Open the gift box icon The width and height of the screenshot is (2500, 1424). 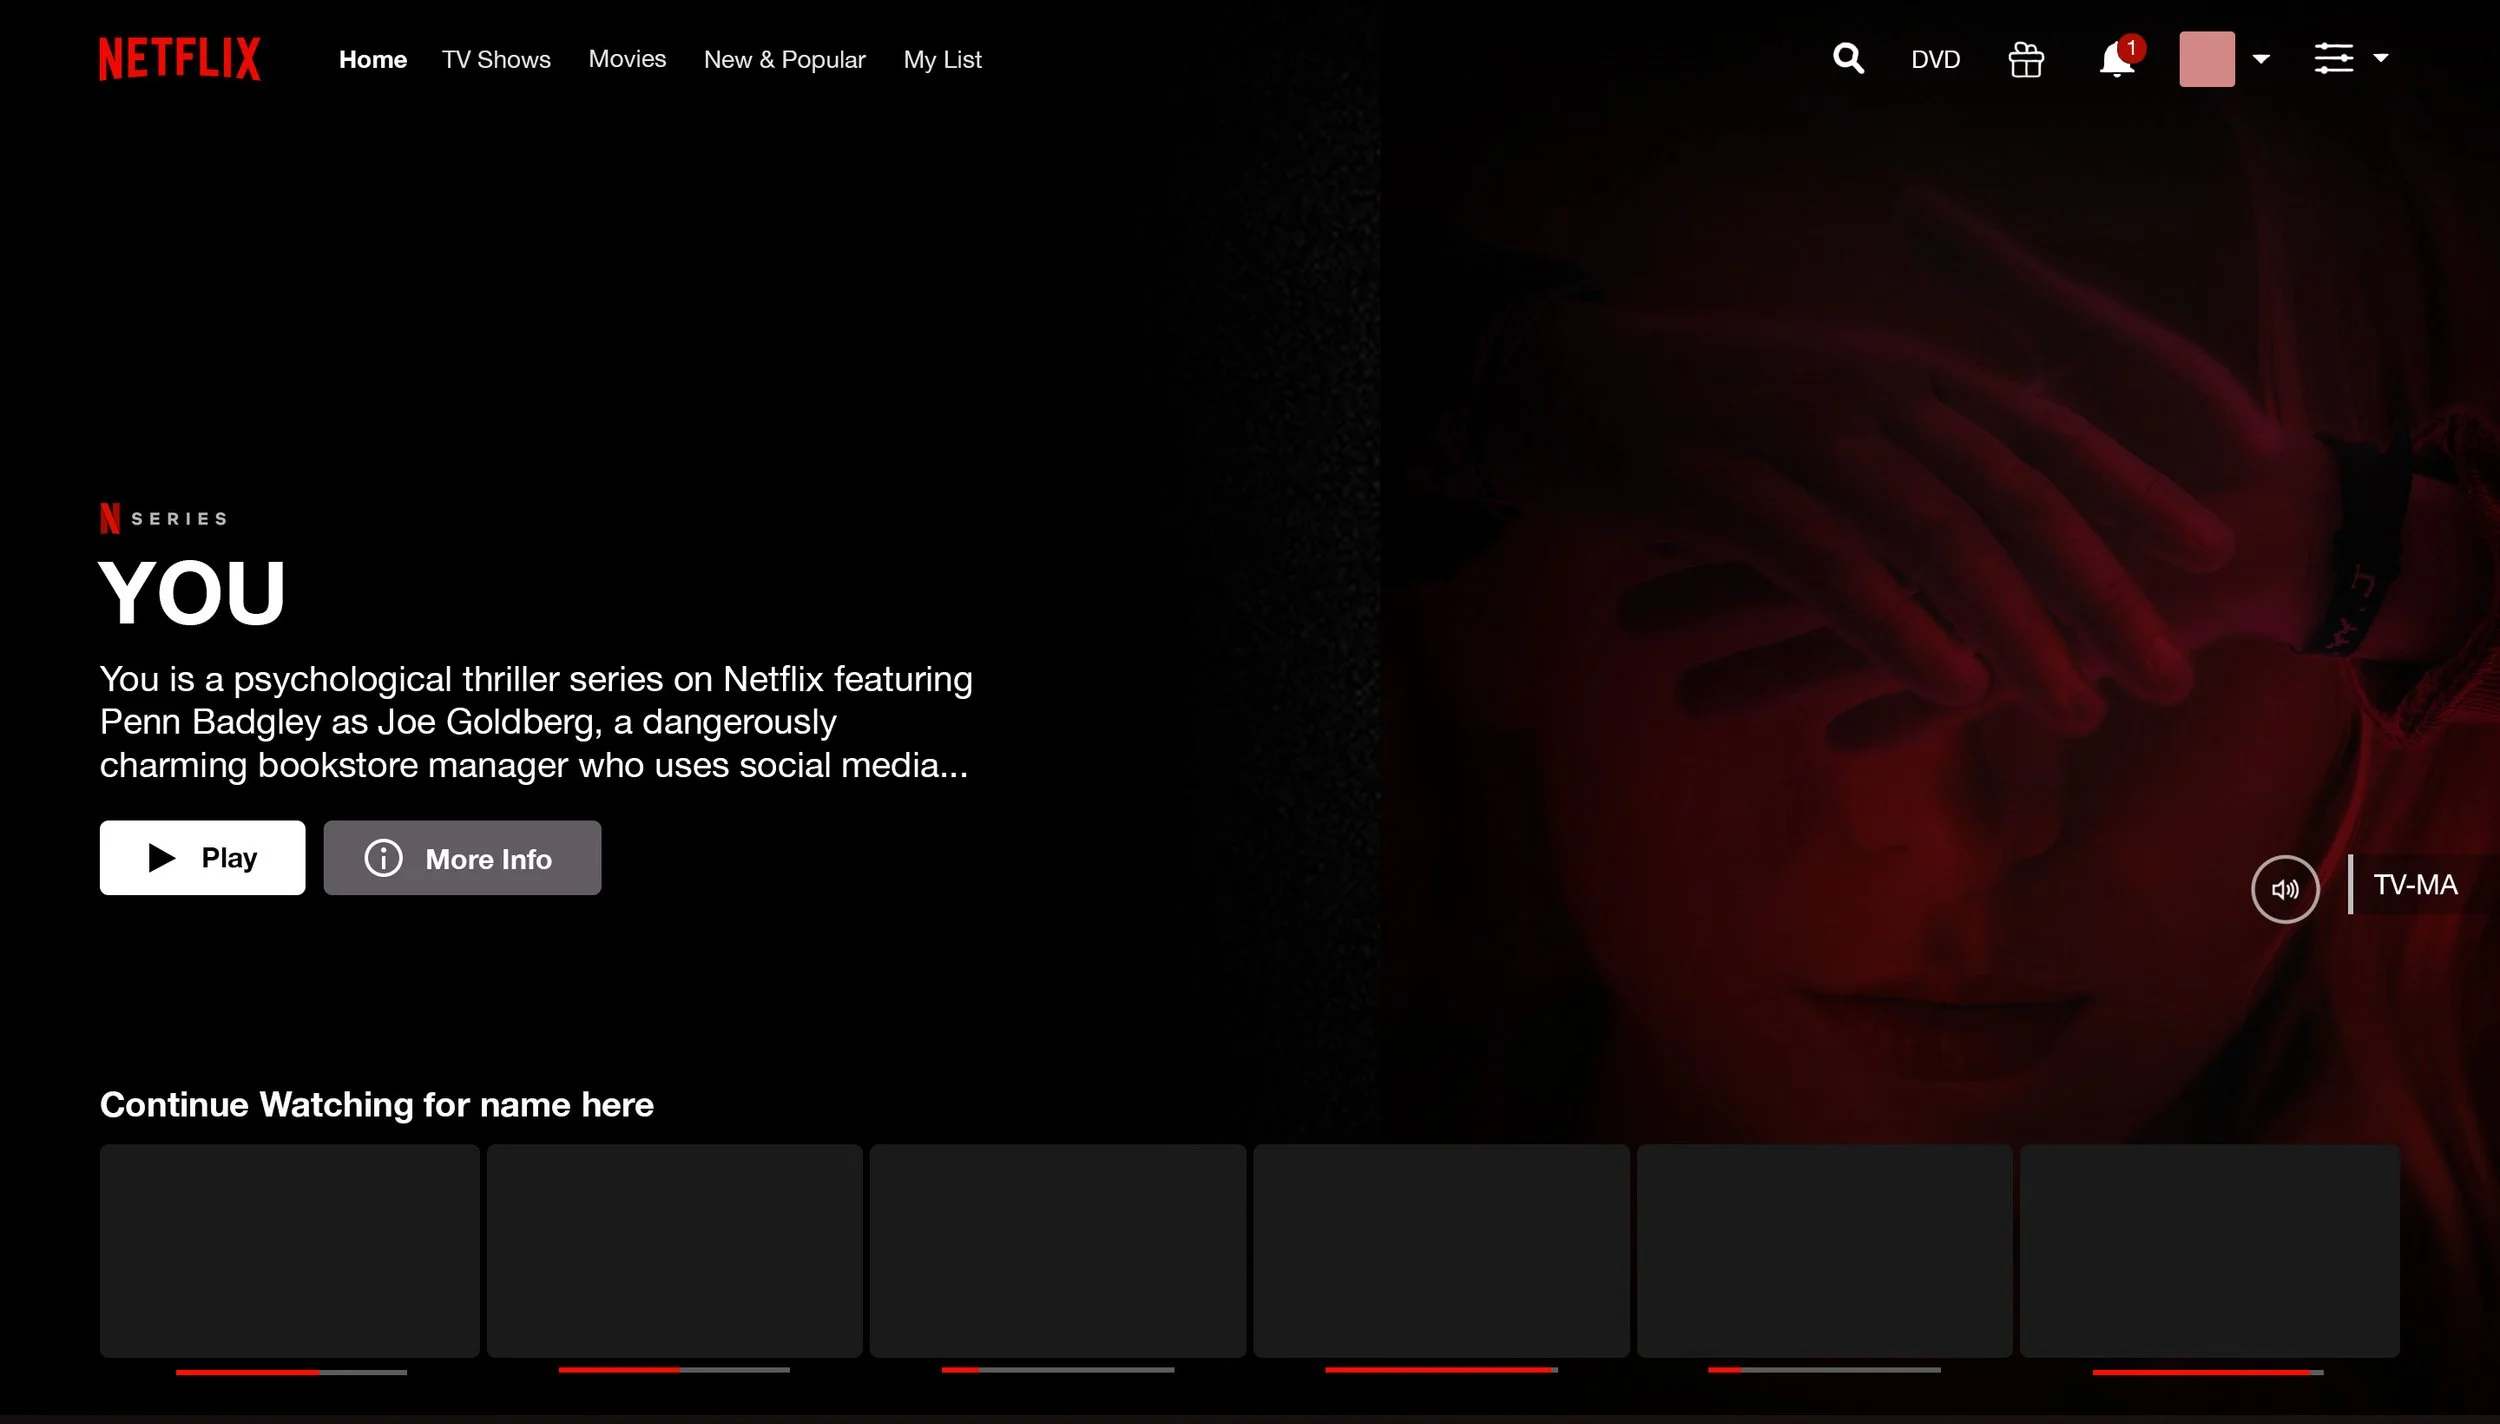click(2026, 58)
